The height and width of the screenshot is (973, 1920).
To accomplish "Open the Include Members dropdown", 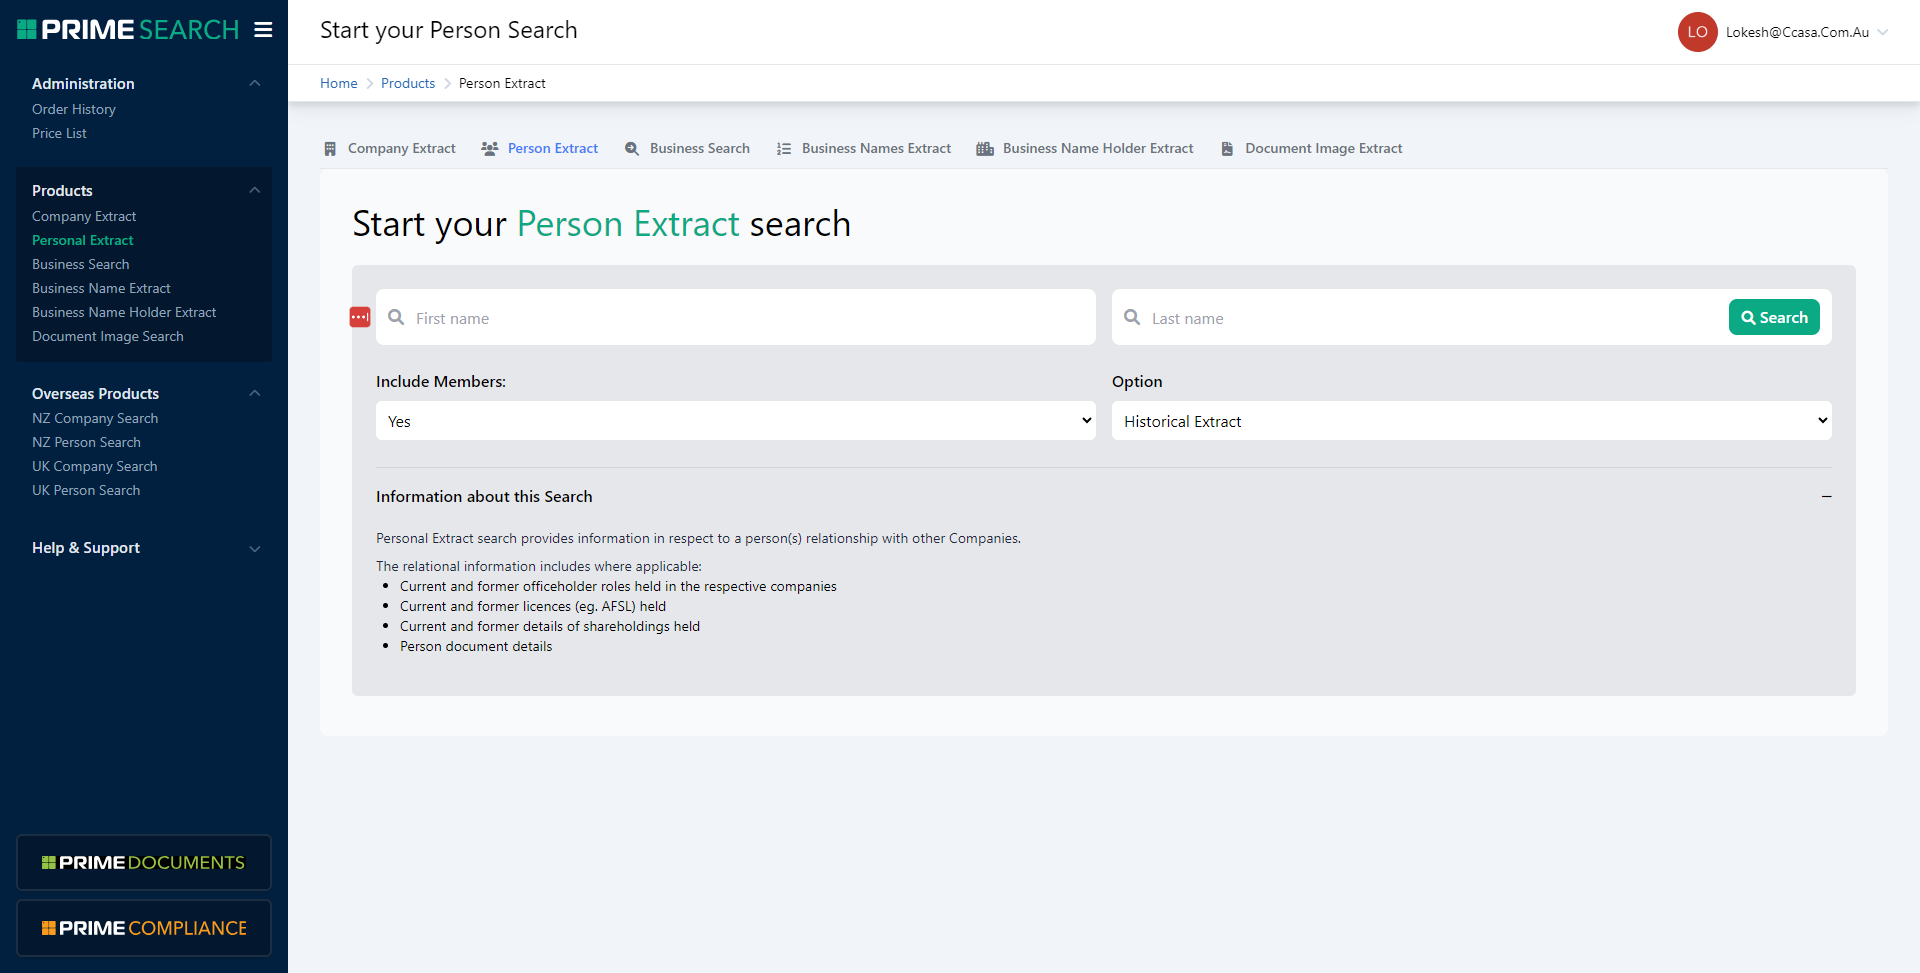I will pos(736,421).
